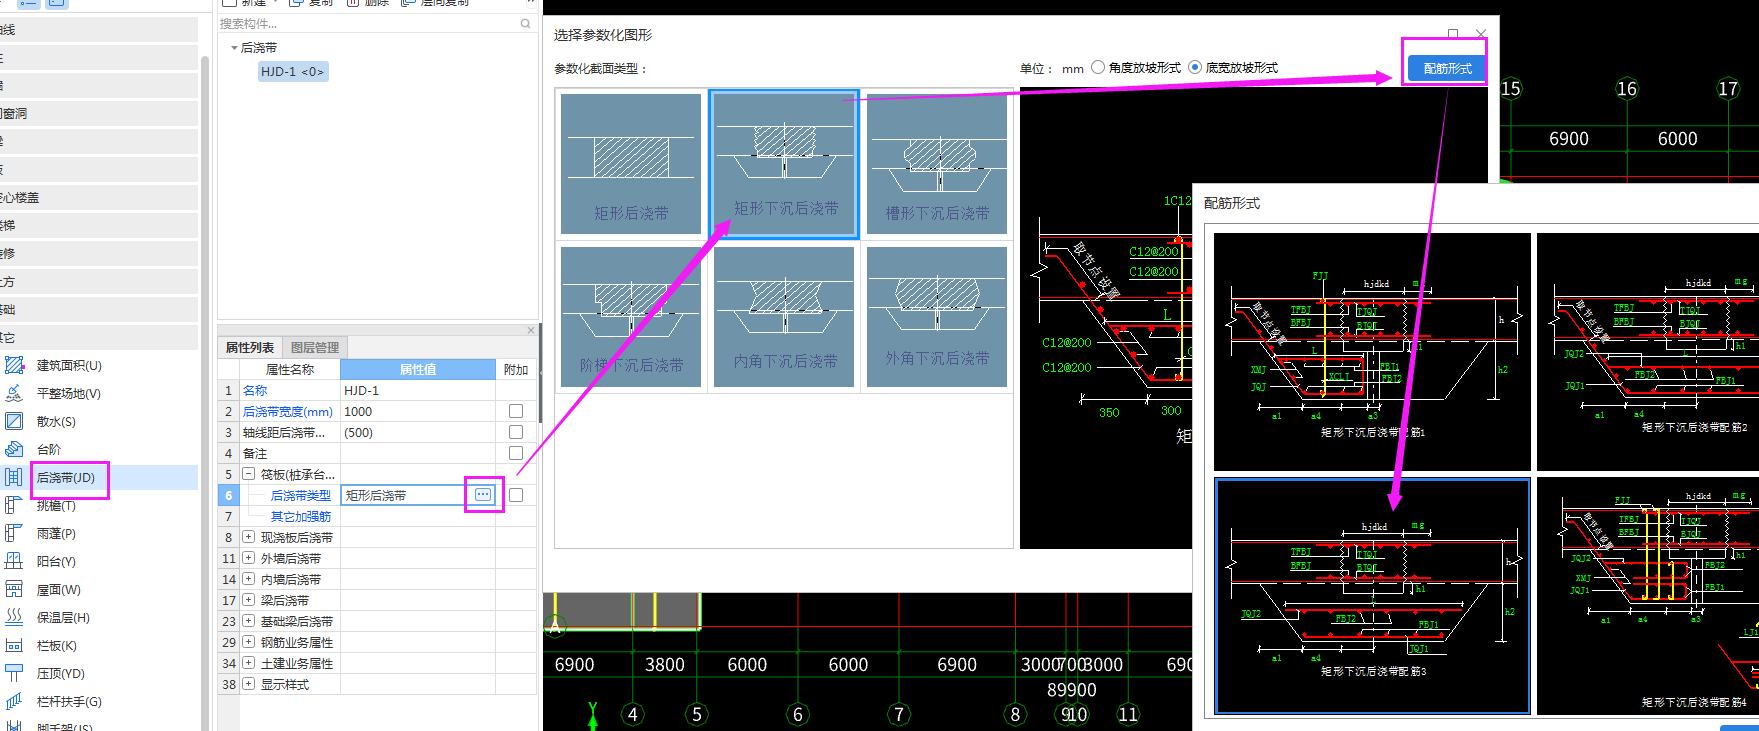The height and width of the screenshot is (731, 1759).
Task: Click the 轴线距后浇带 value (500)
Action: (x=418, y=432)
